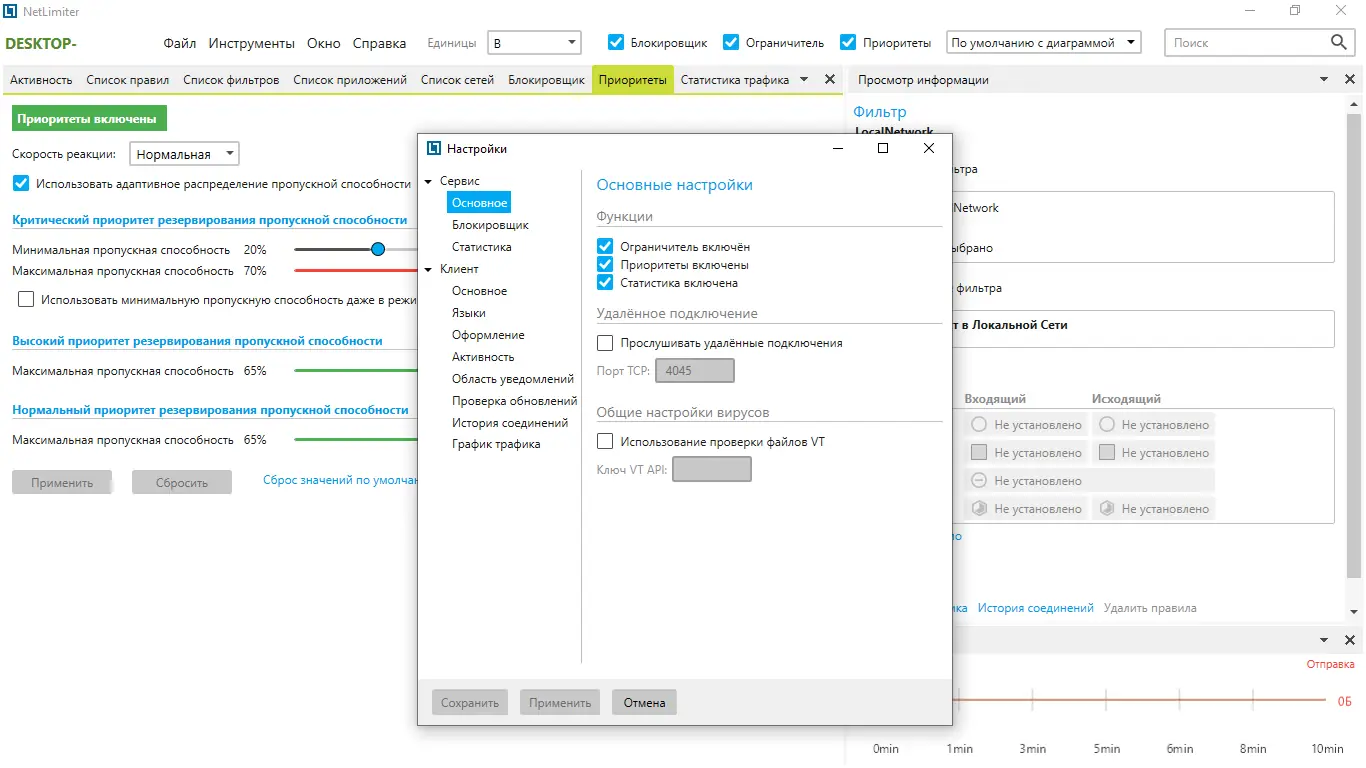
Task: Close the main tab group with its X icon
Action: coord(829,80)
